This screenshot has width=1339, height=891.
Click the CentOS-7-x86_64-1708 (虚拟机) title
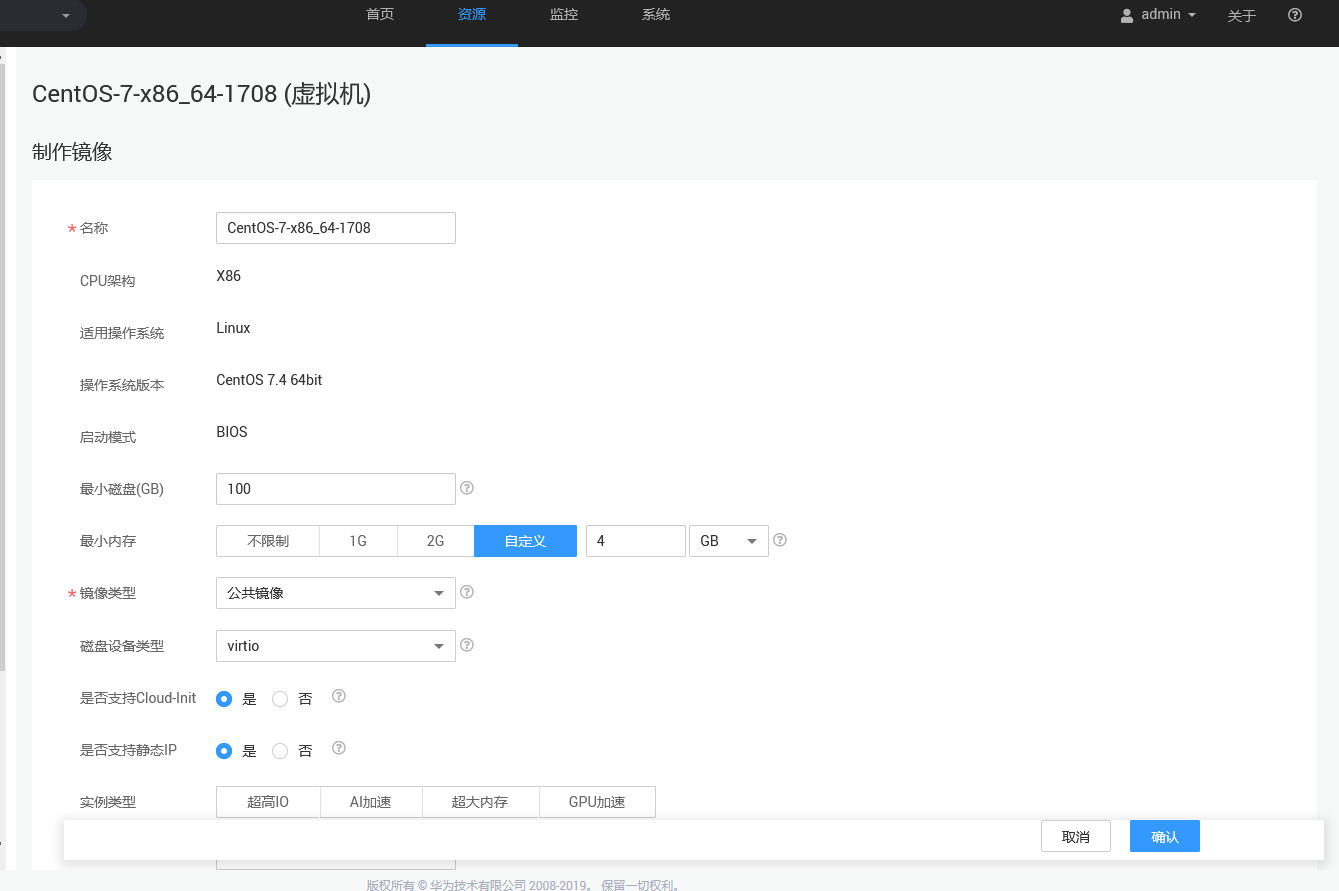point(202,94)
